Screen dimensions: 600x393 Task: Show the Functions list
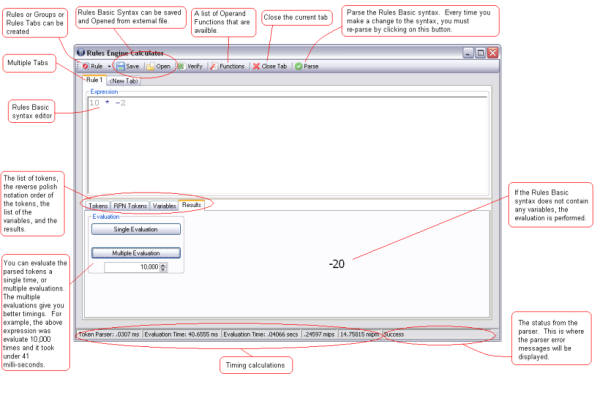(227, 66)
